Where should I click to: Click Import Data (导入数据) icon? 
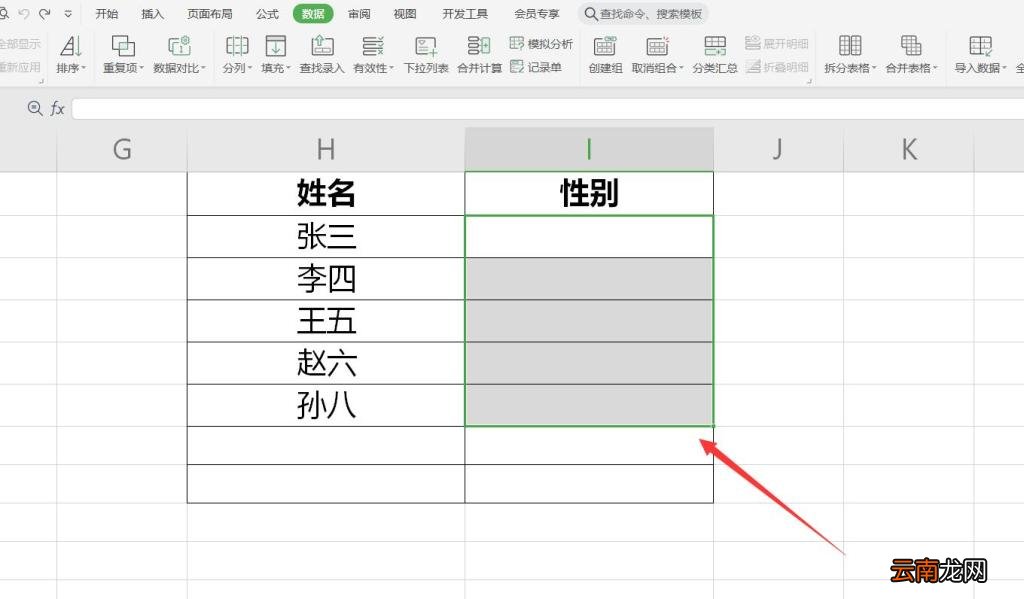980,46
